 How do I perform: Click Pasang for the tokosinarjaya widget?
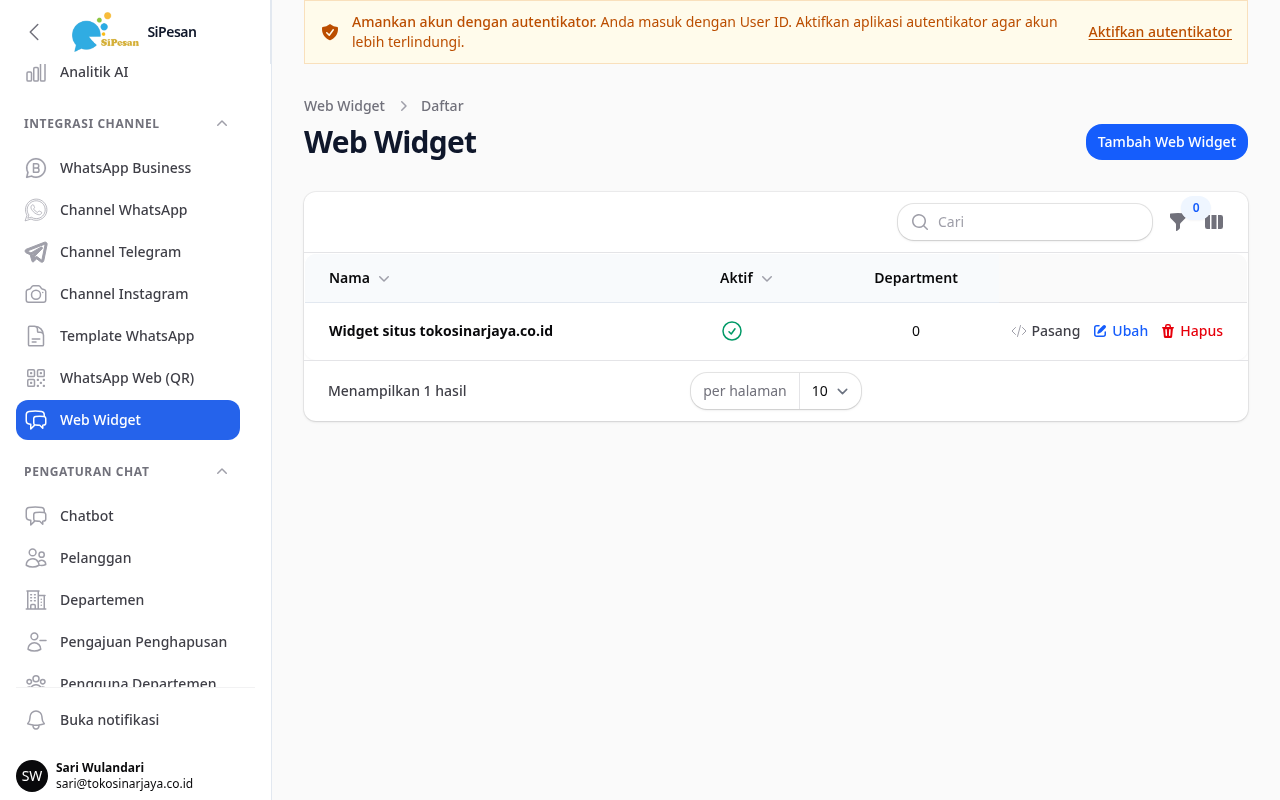click(1045, 331)
